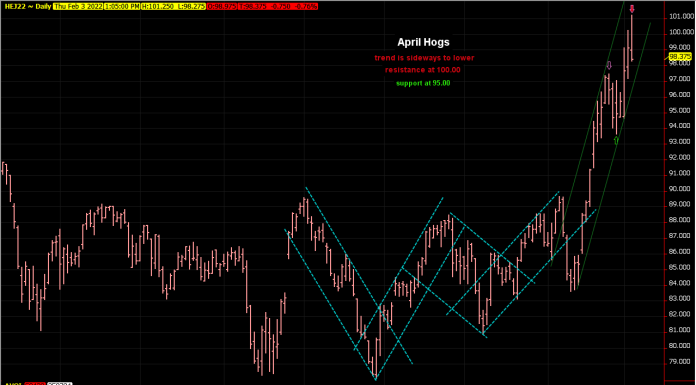Click the red down-arrow signal marker at the chart top

click(x=632, y=8)
